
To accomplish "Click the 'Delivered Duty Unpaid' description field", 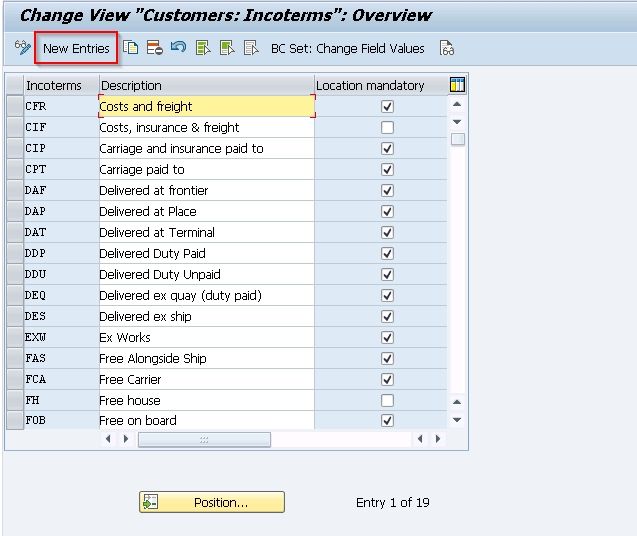I will click(x=207, y=274).
